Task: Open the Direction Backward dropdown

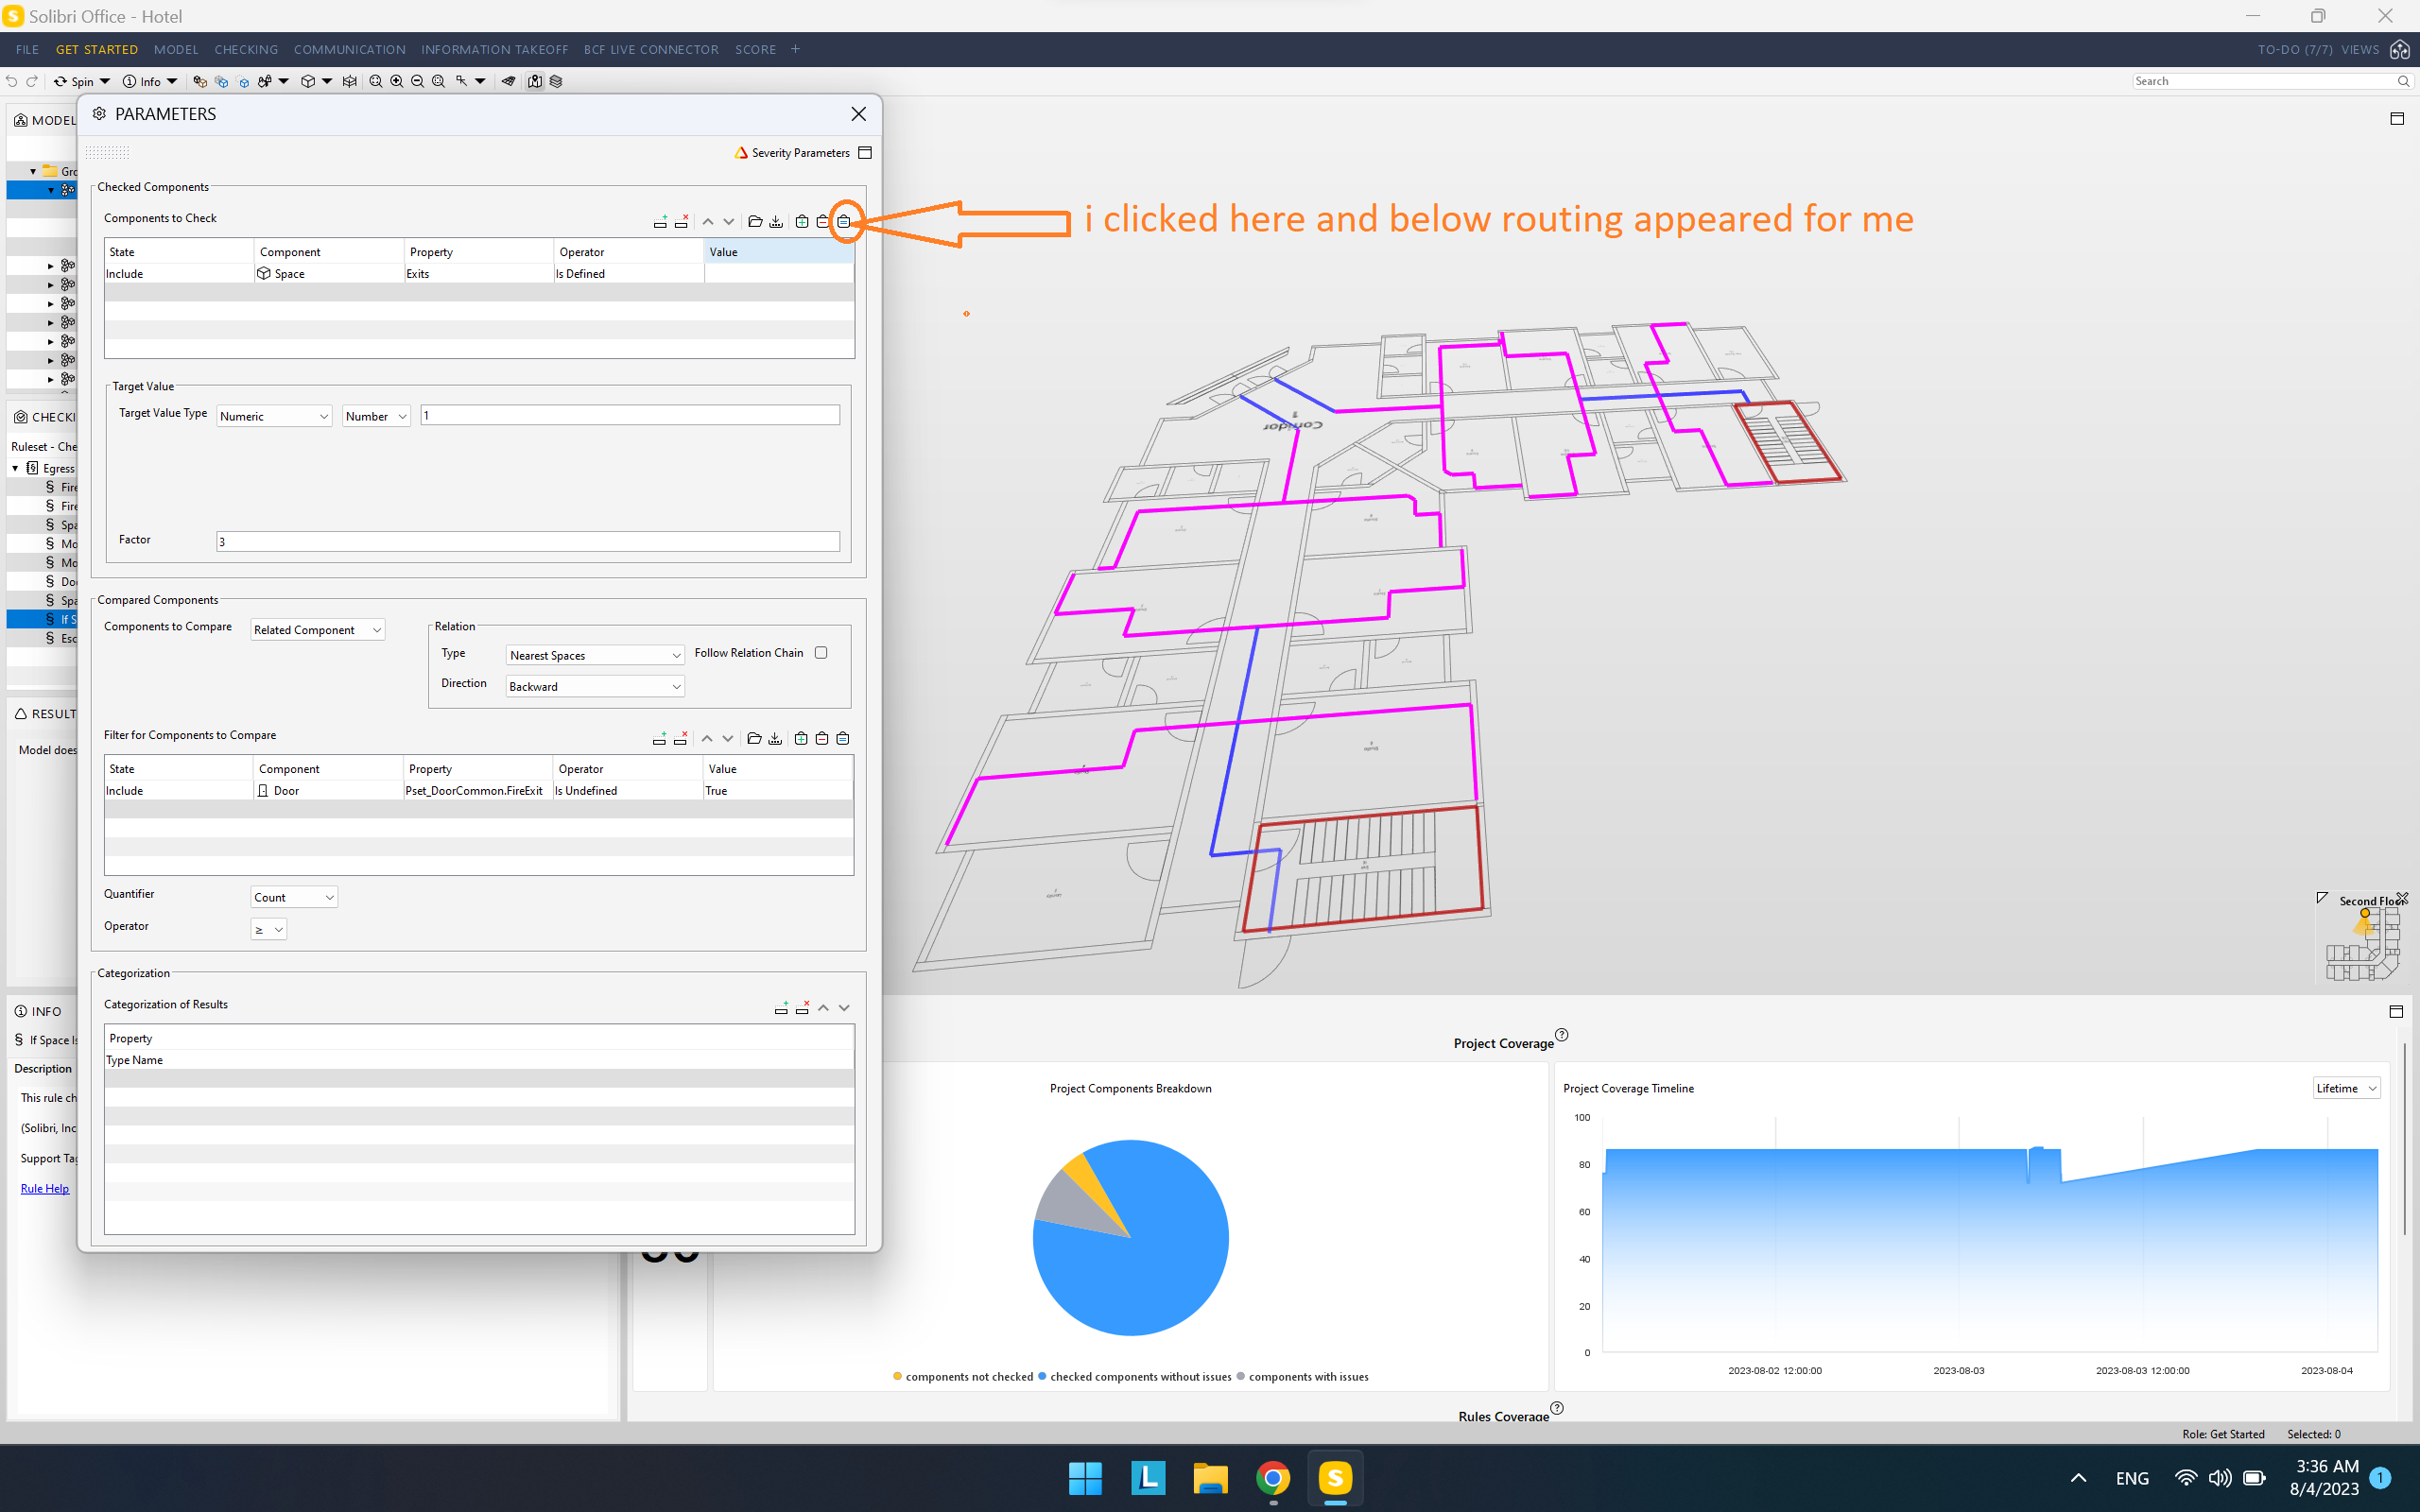Action: 595,686
